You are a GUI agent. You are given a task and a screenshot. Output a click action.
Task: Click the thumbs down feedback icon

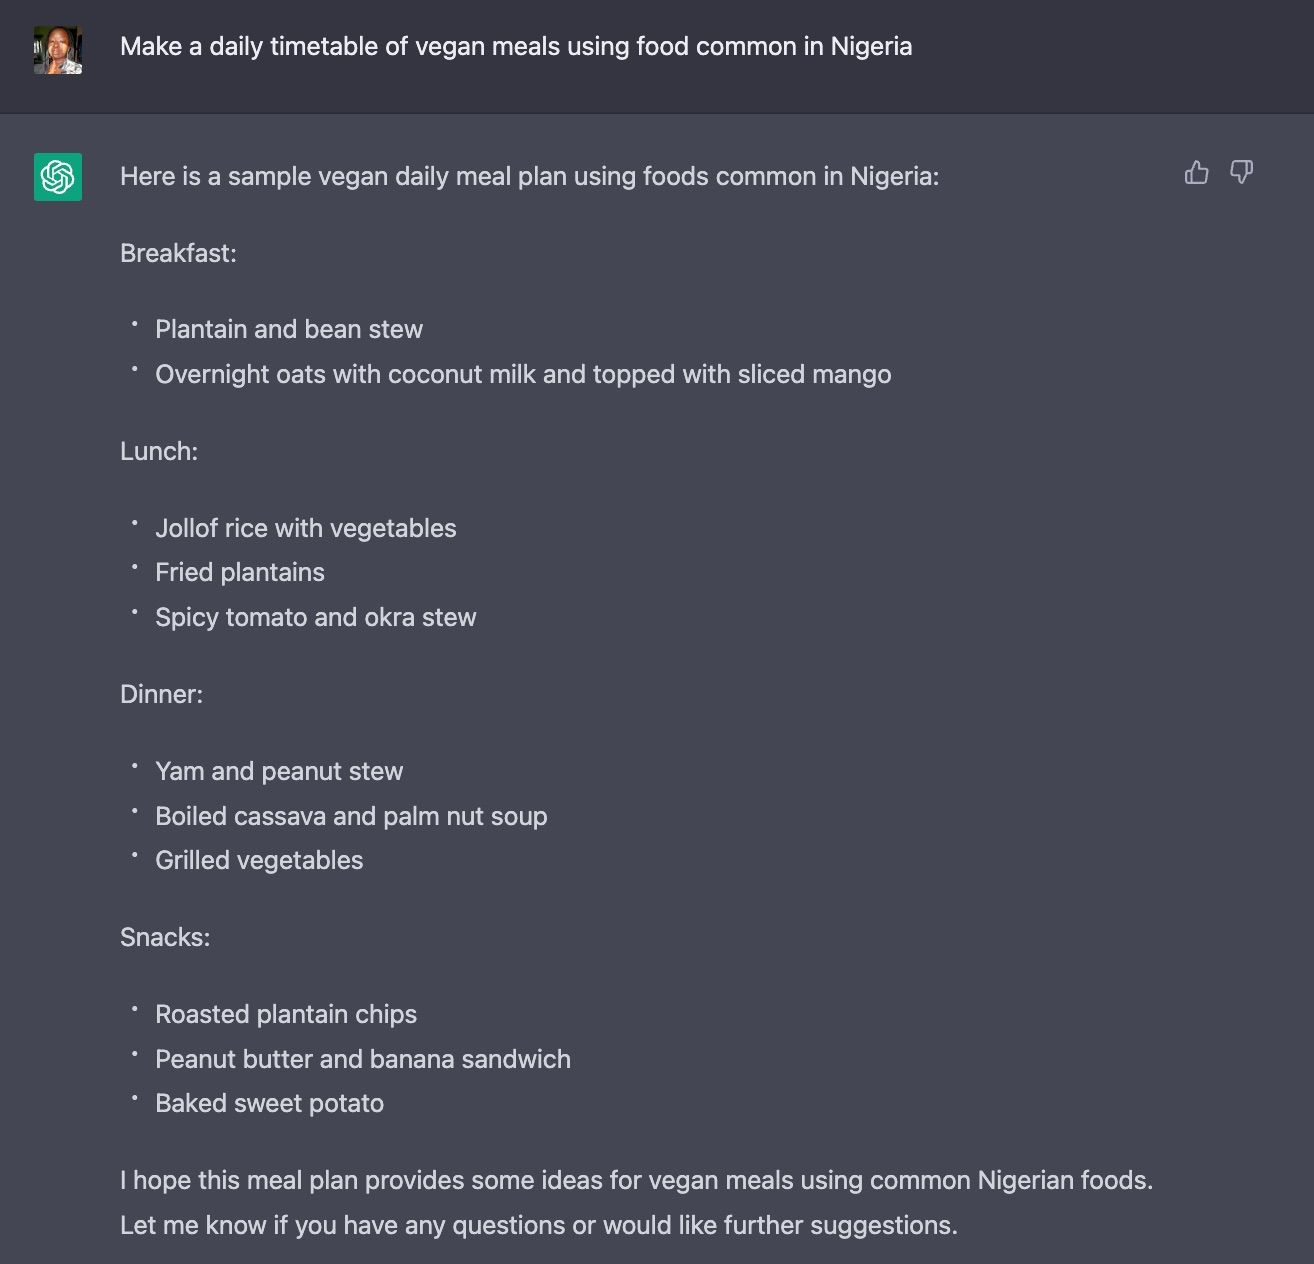[1241, 172]
